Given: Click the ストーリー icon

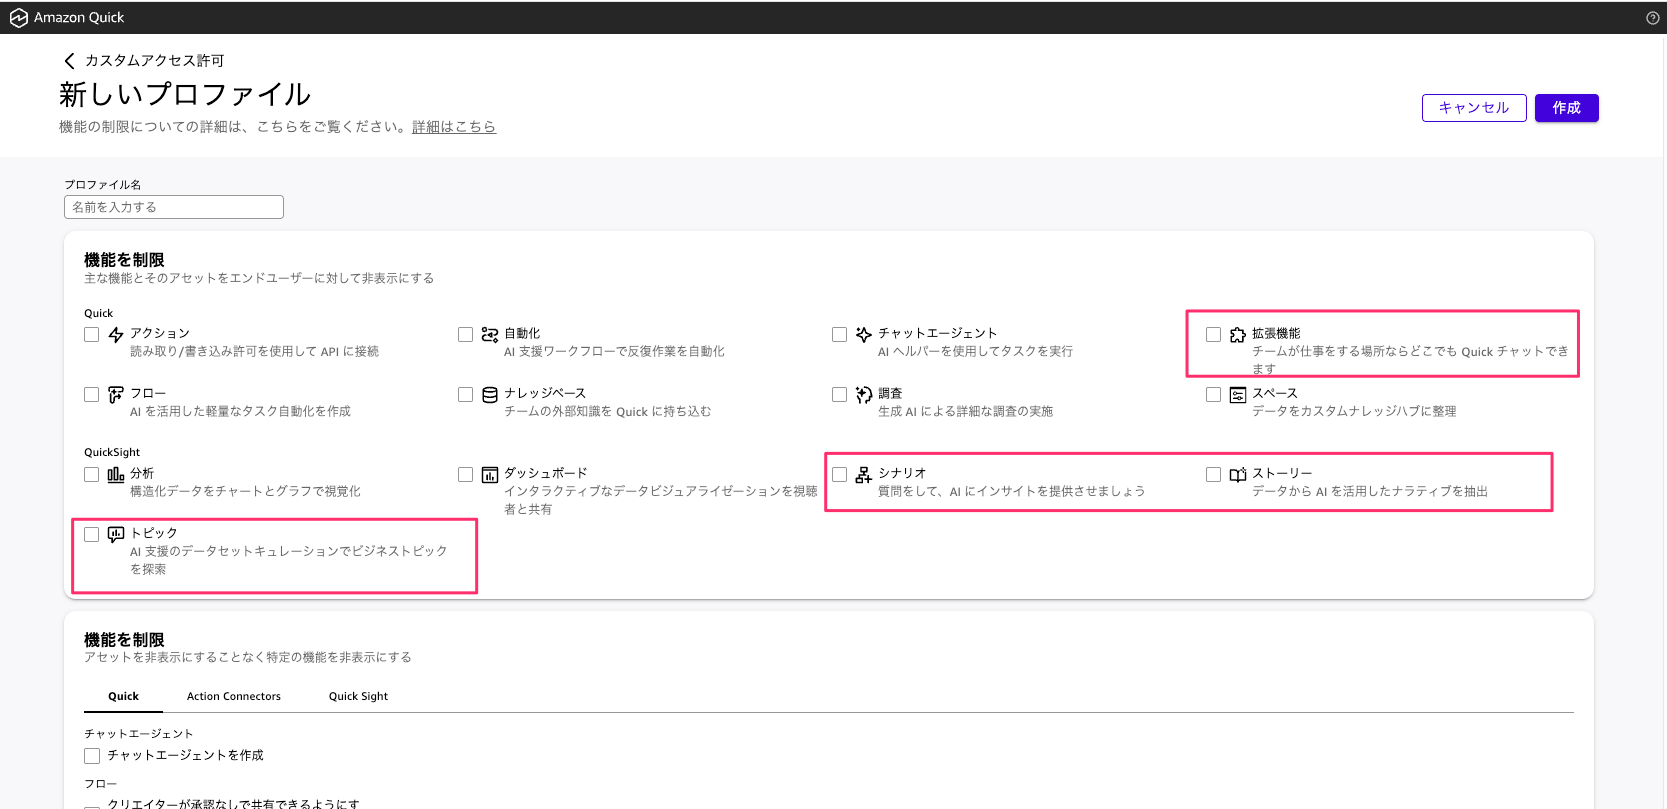Looking at the screenshot, I should [1238, 474].
